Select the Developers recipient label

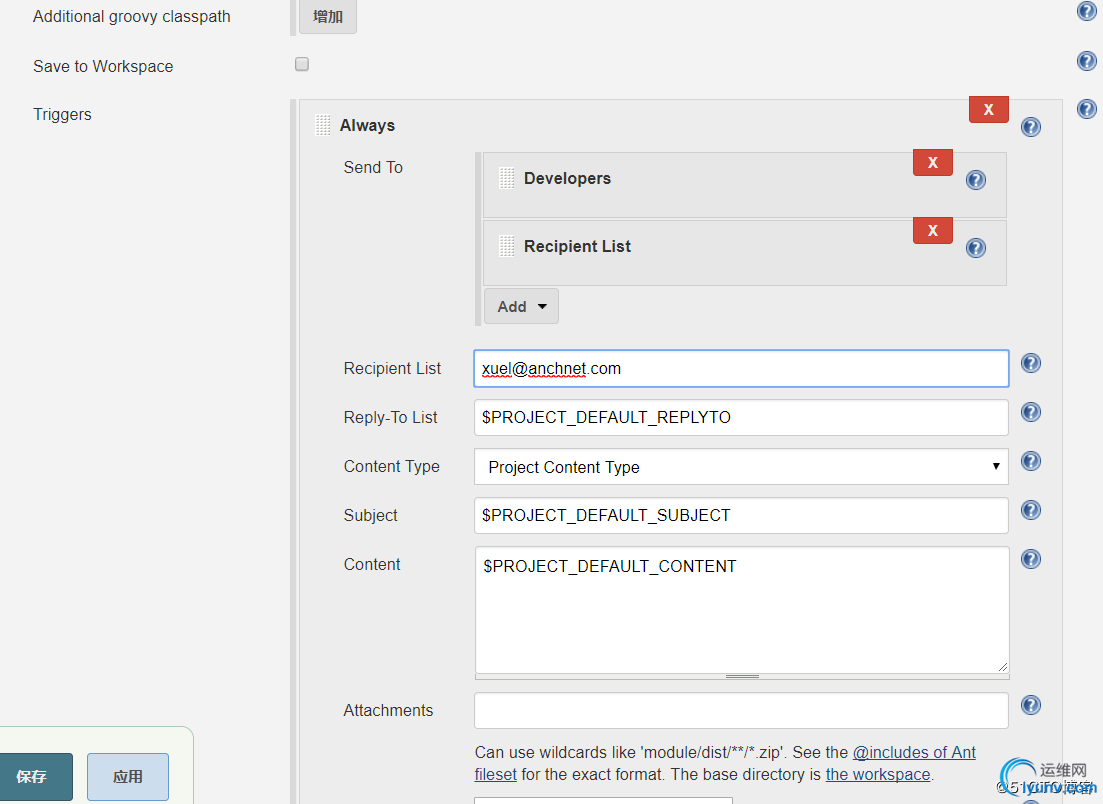[x=567, y=179]
